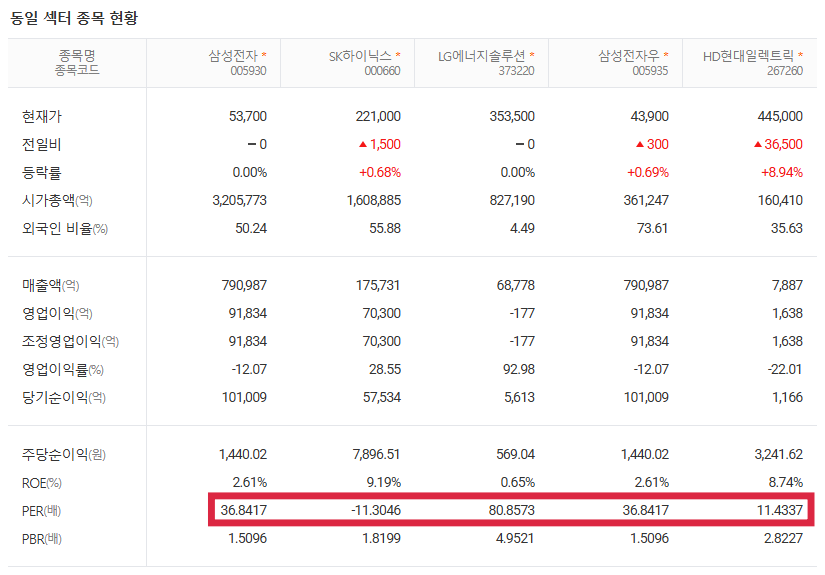This screenshot has width=825, height=575.
Task: Click PBR value 1.8199
Action: click(381, 539)
